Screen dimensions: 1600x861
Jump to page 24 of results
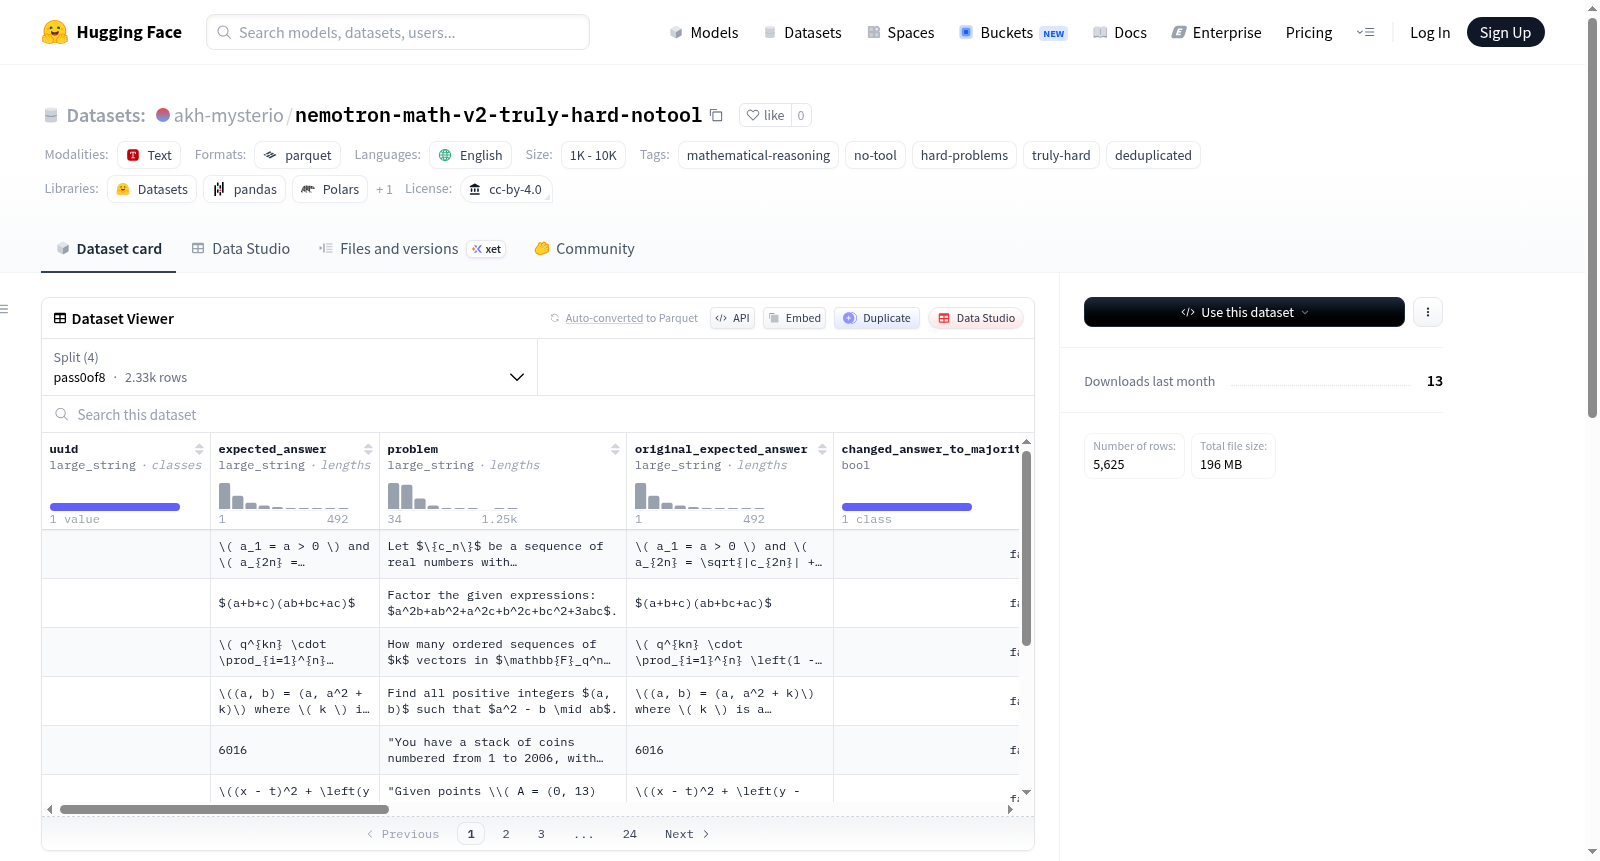630,834
